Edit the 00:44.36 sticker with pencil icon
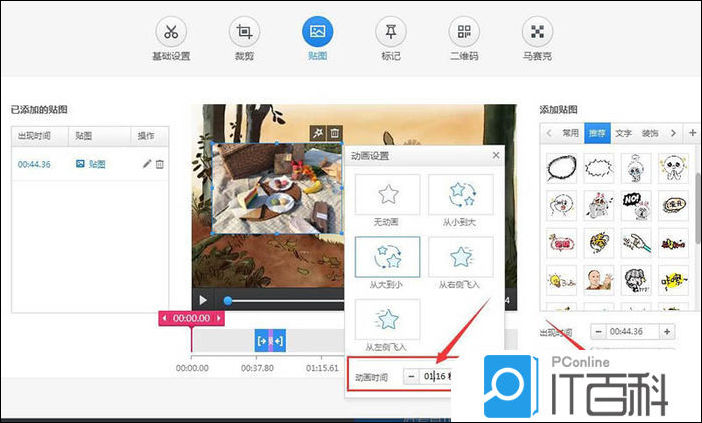This screenshot has height=423, width=702. tap(147, 164)
